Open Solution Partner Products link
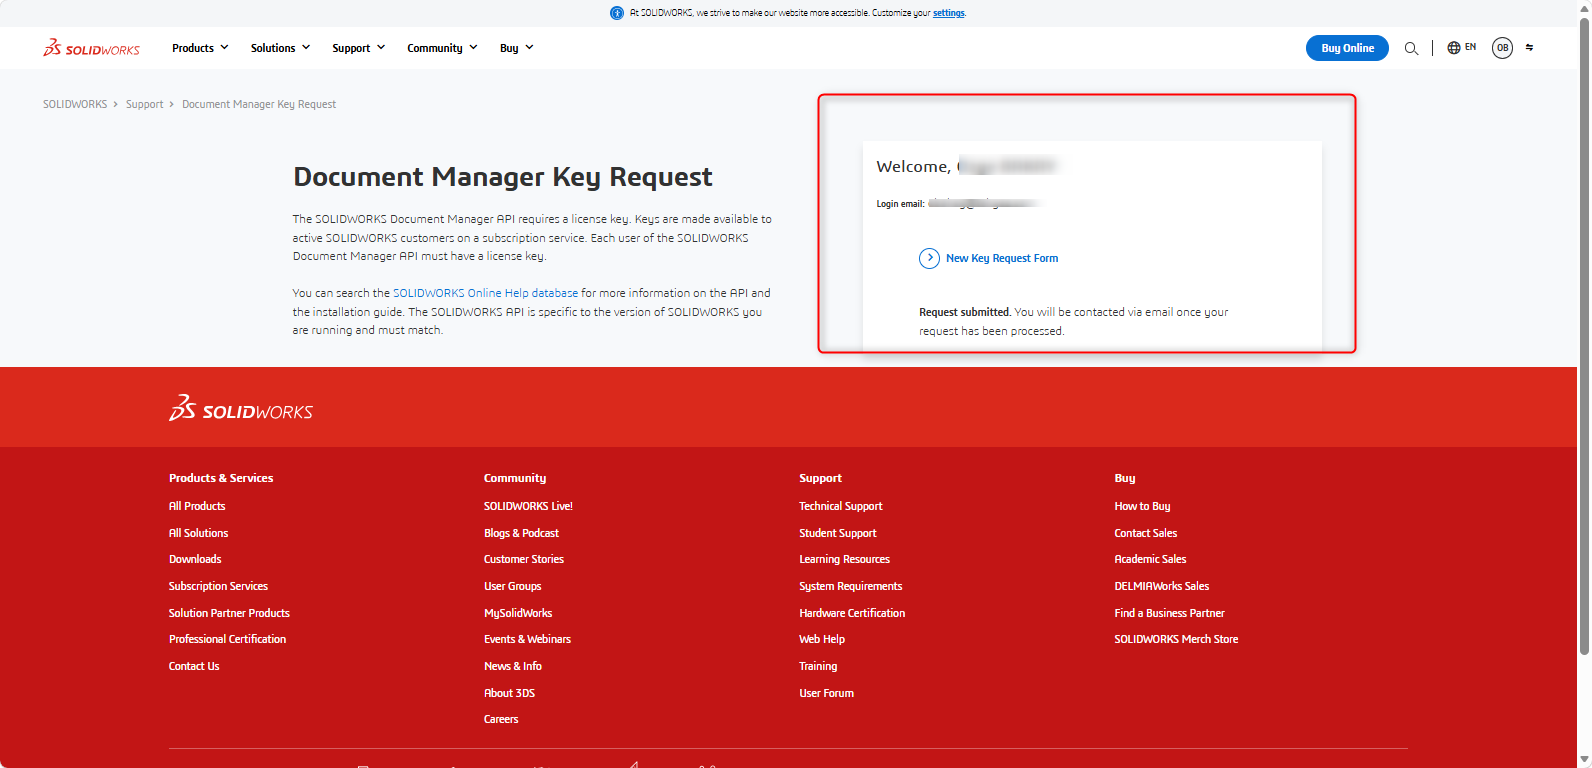Viewport: 1592px width, 768px height. 229,613
